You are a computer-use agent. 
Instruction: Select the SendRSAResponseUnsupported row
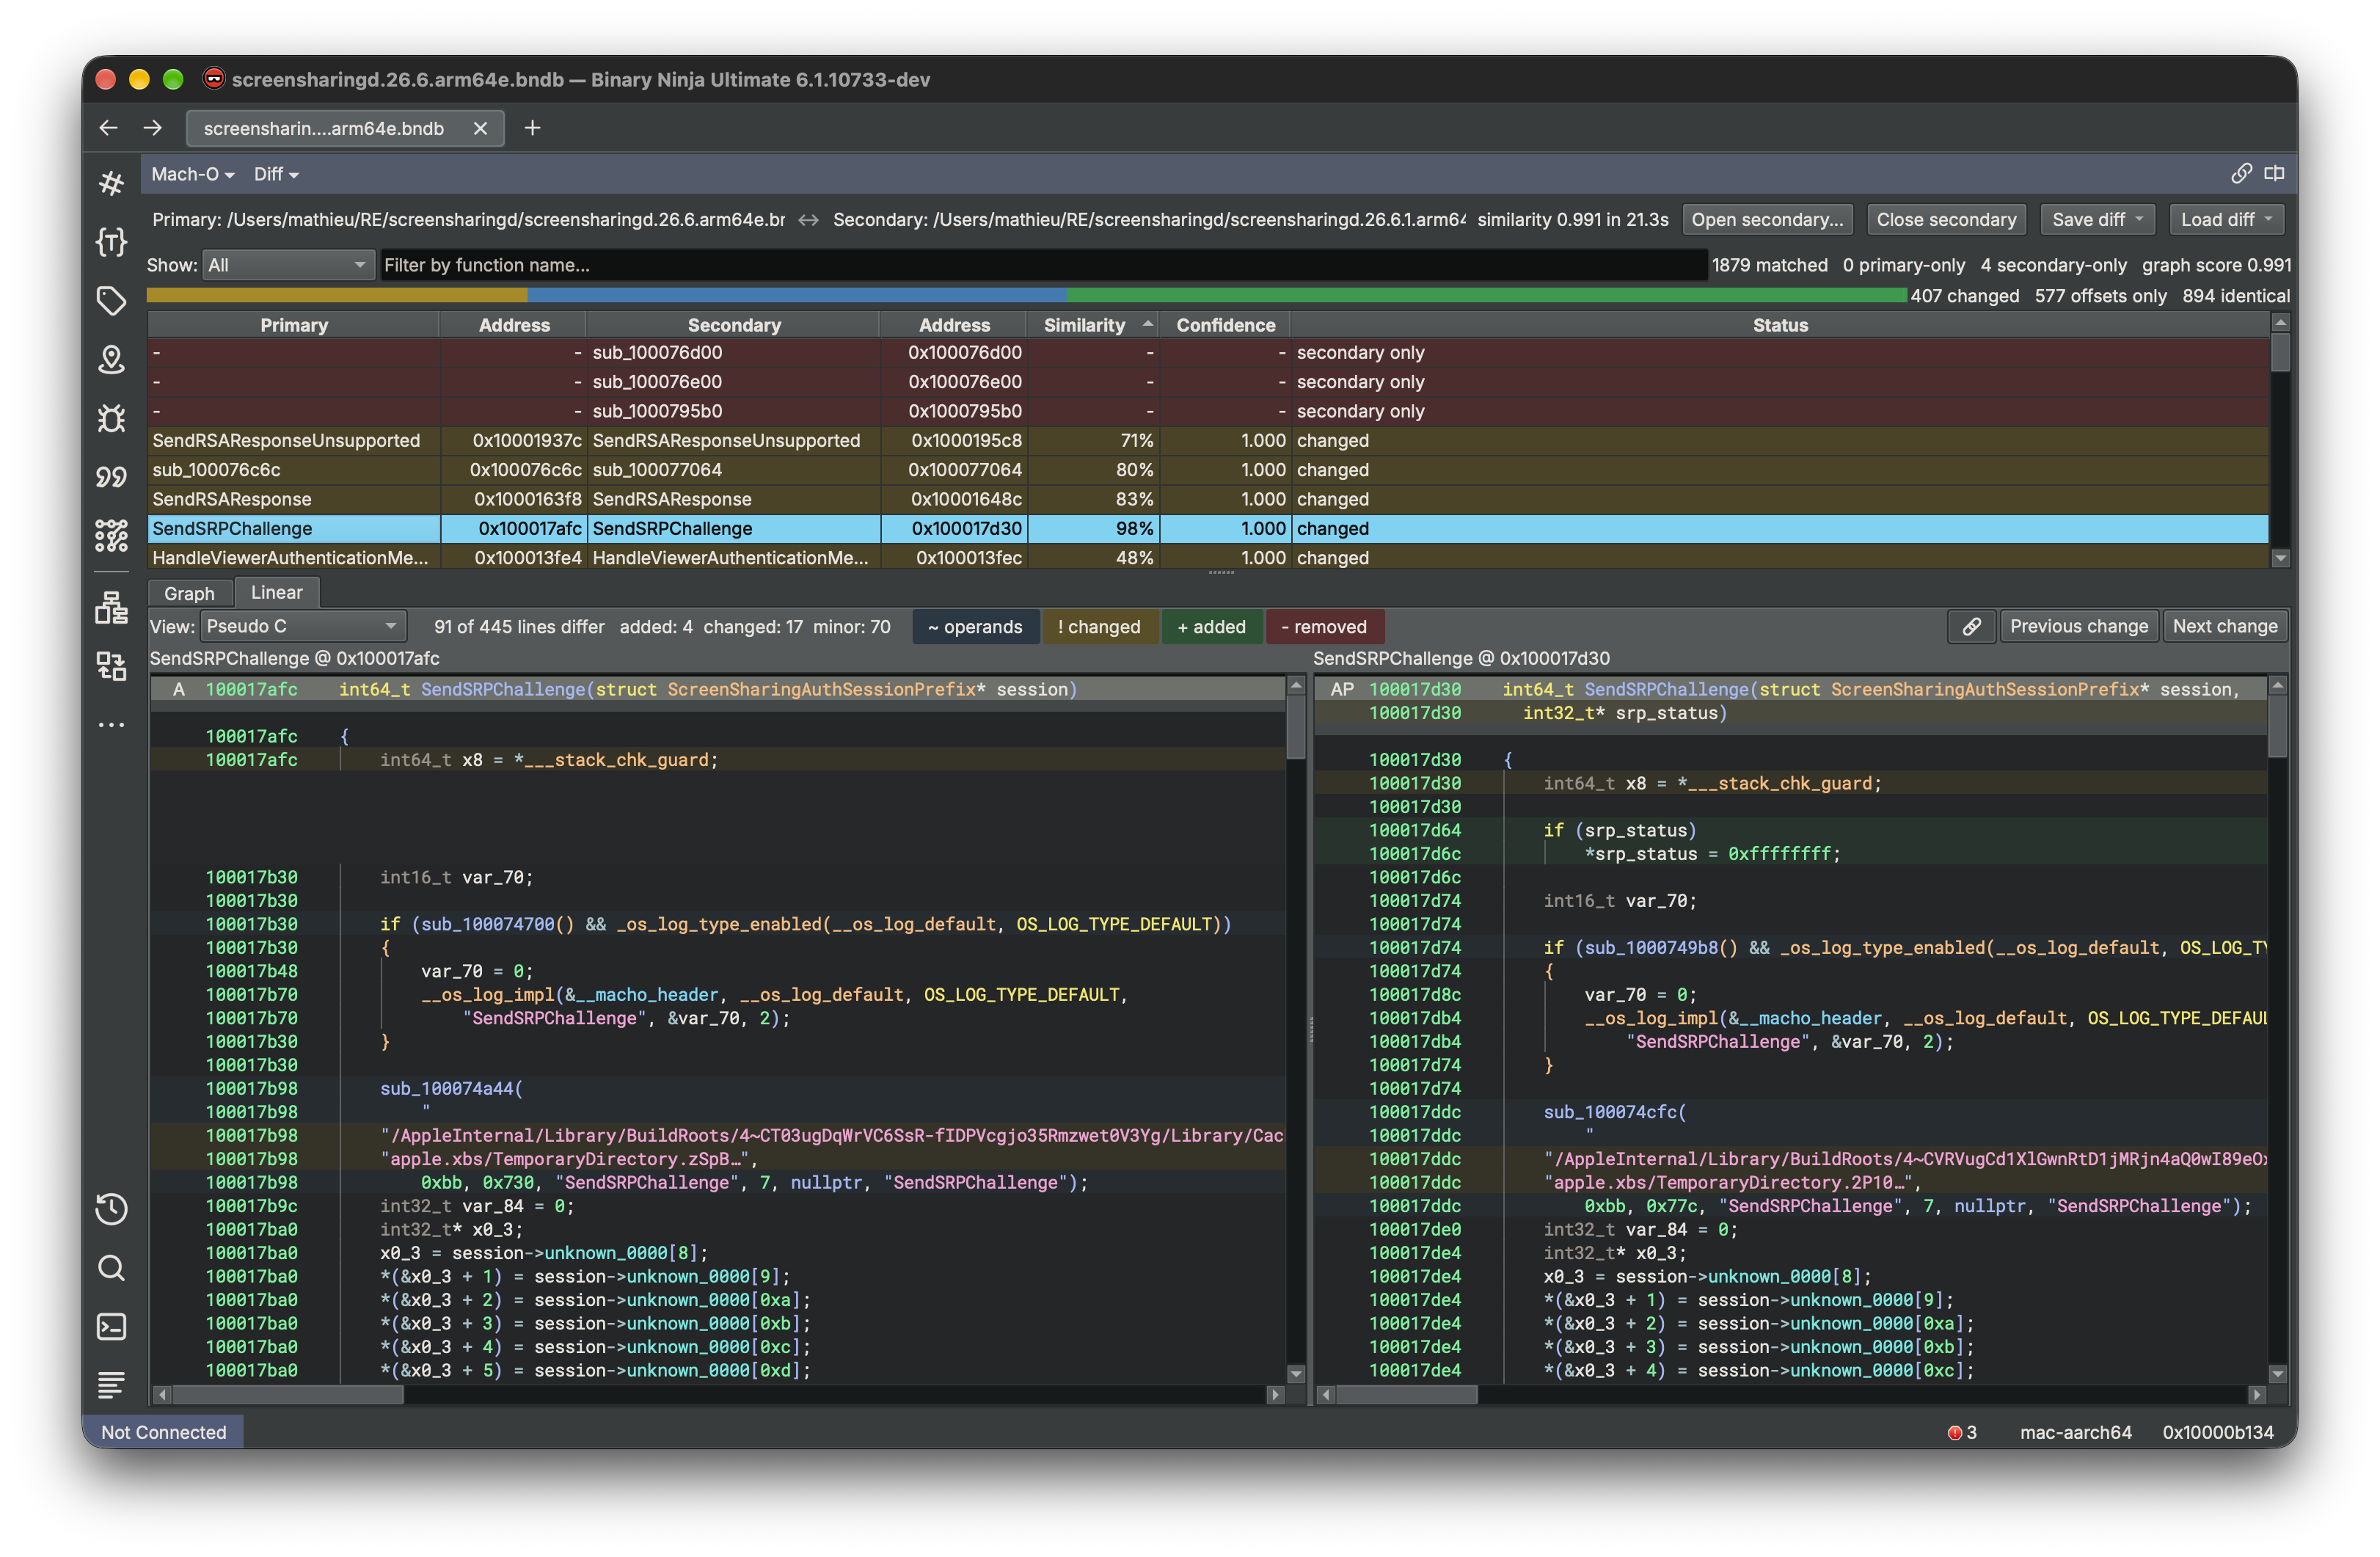1208,441
